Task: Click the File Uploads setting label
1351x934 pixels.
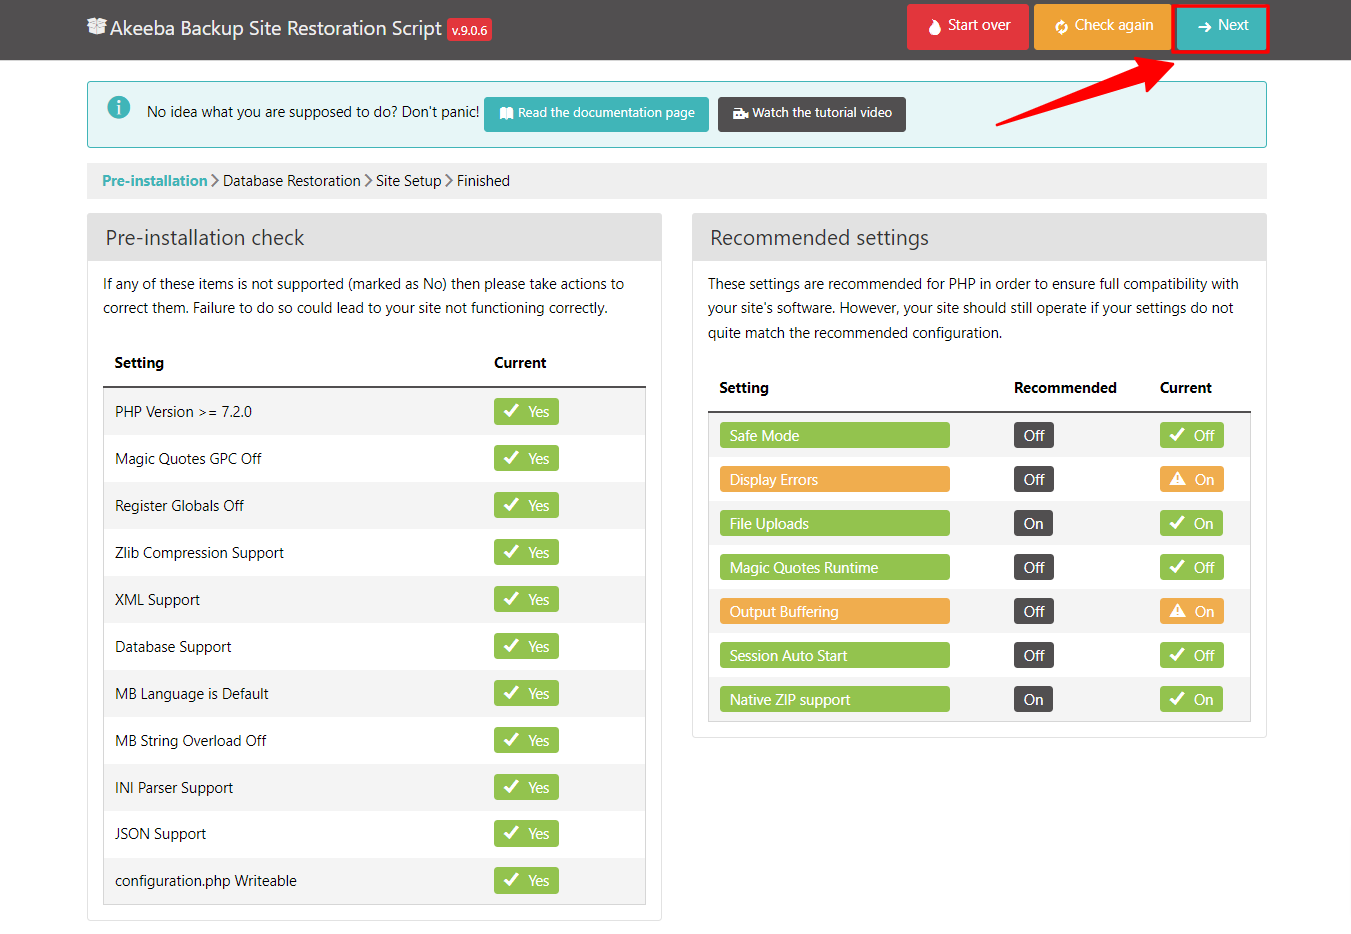Action: pyautogui.click(x=834, y=523)
